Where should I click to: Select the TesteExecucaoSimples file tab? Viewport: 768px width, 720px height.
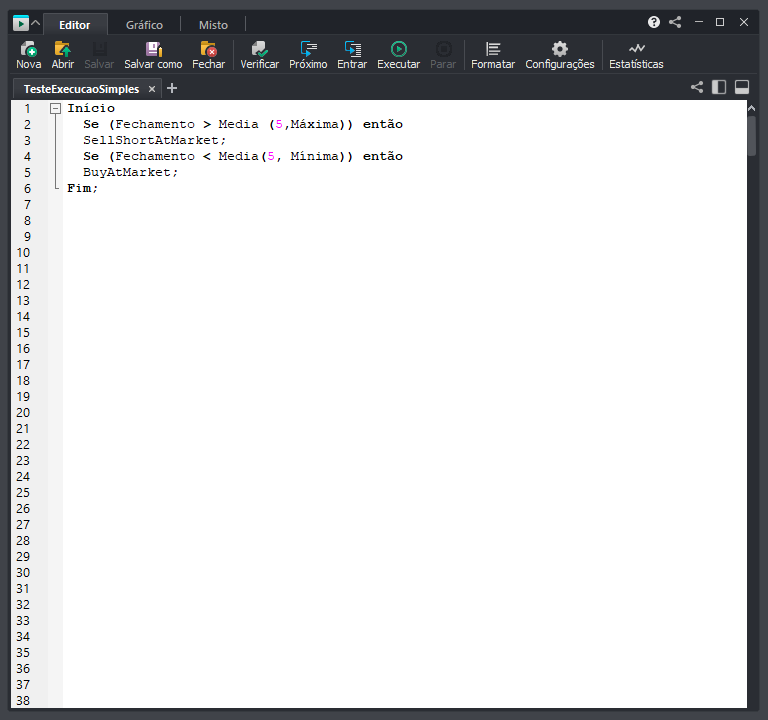pyautogui.click(x=81, y=89)
